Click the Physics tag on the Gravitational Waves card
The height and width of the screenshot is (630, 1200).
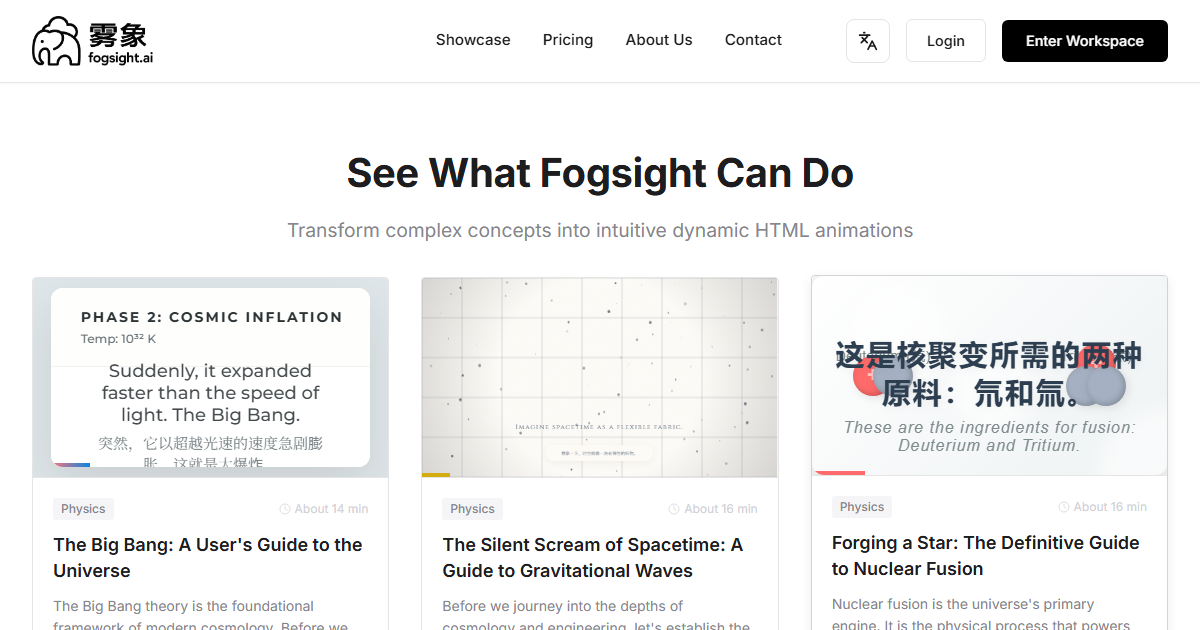click(x=472, y=509)
